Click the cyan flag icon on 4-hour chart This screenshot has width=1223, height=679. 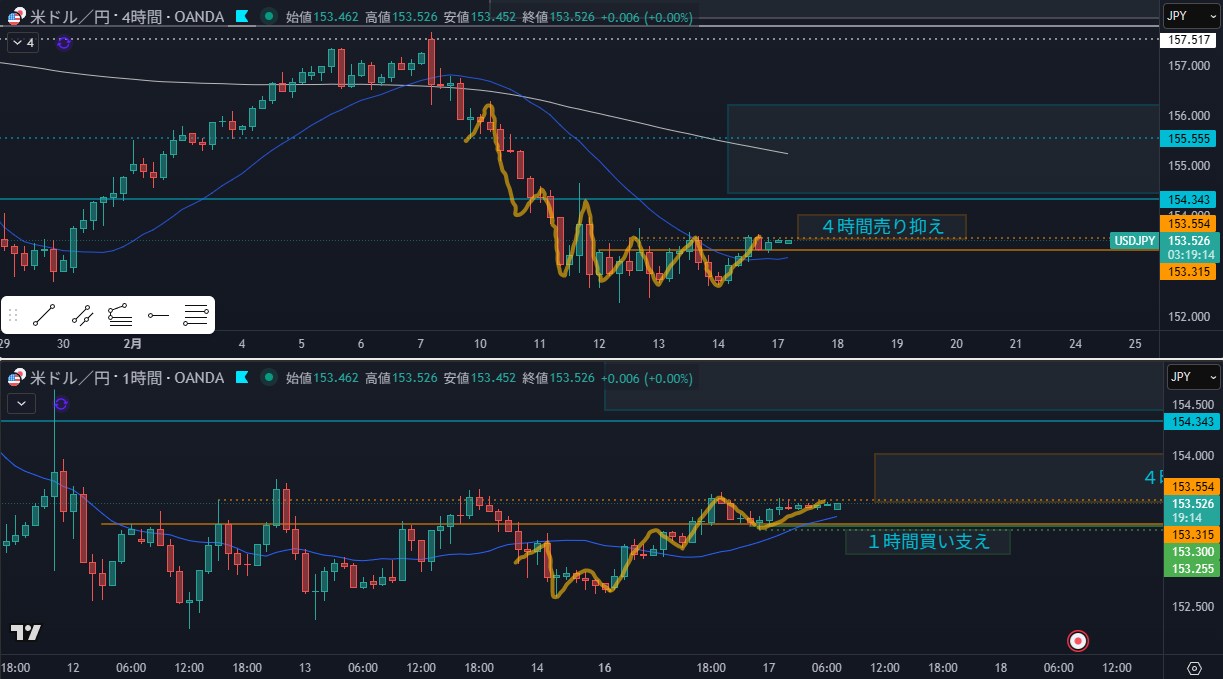[243, 16]
